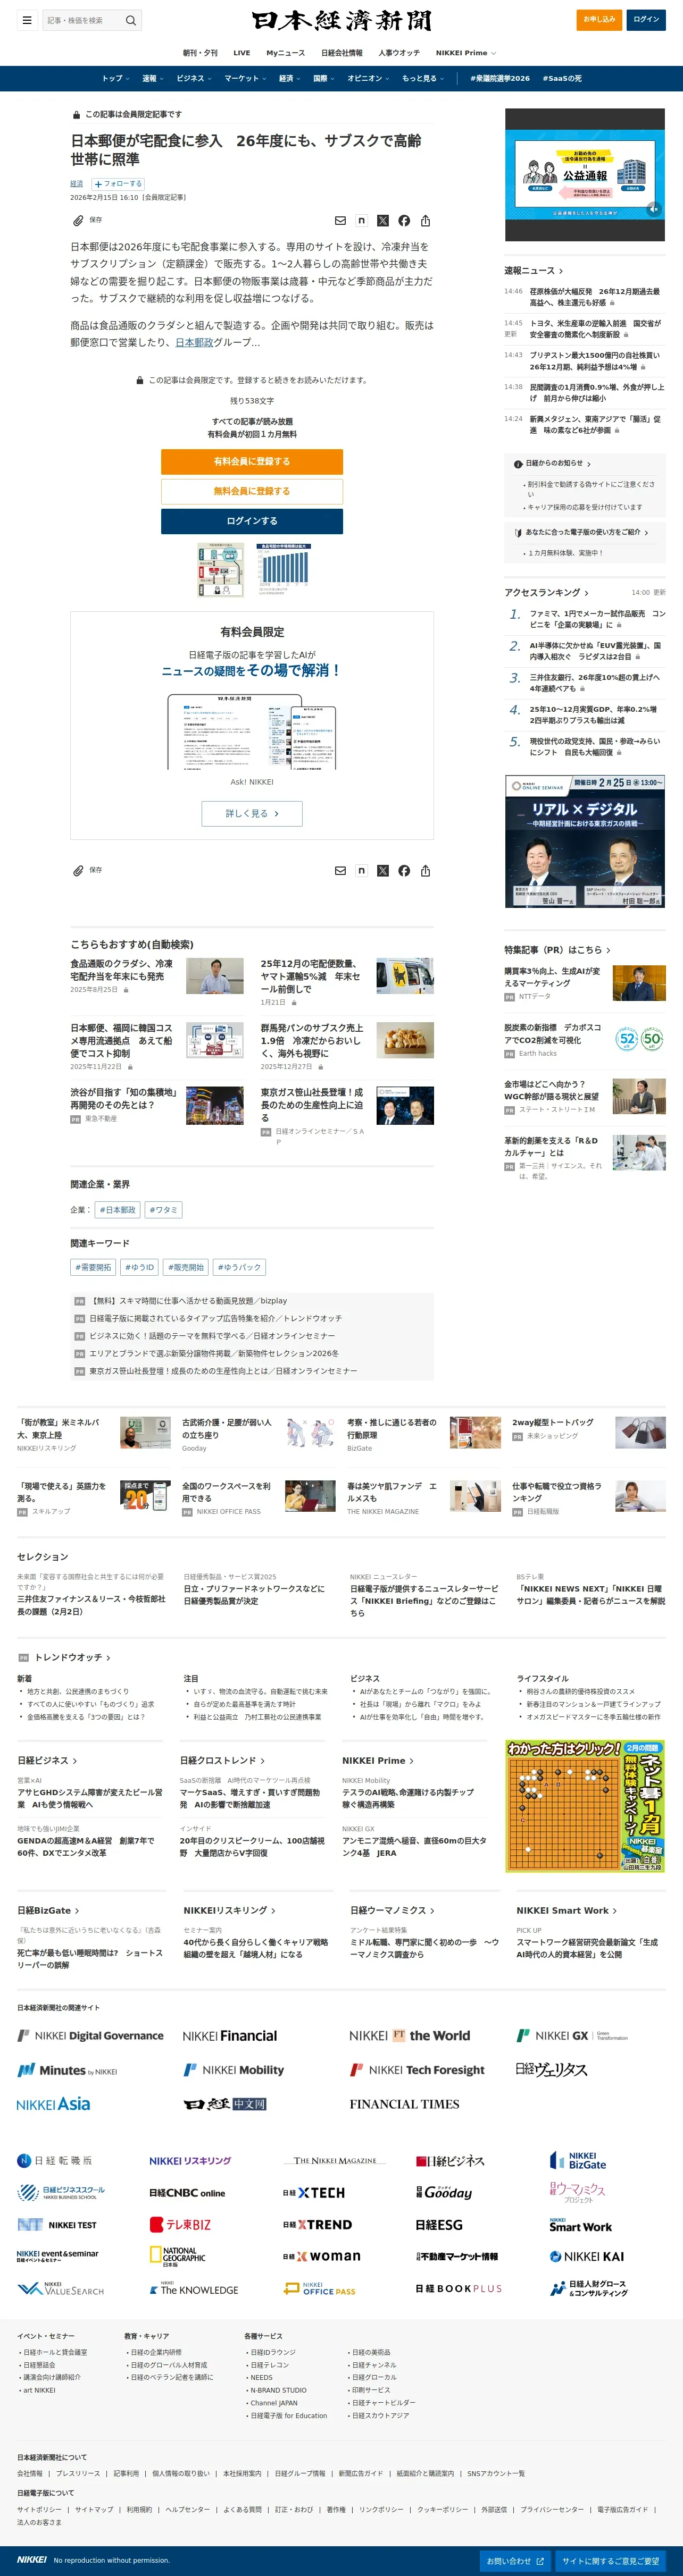Open the NIKKEI Digital Governance logo link
The image size is (683, 2576).
pos(90,2035)
